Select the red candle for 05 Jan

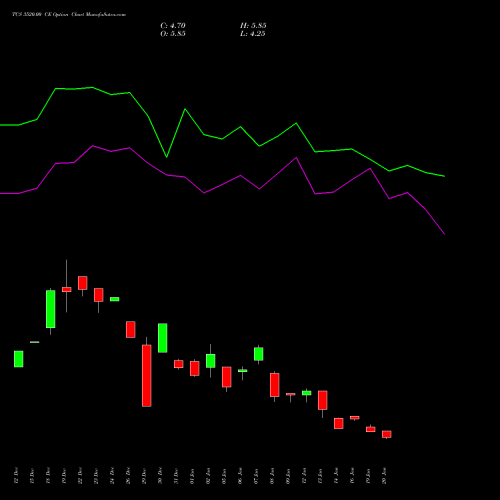tap(227, 377)
